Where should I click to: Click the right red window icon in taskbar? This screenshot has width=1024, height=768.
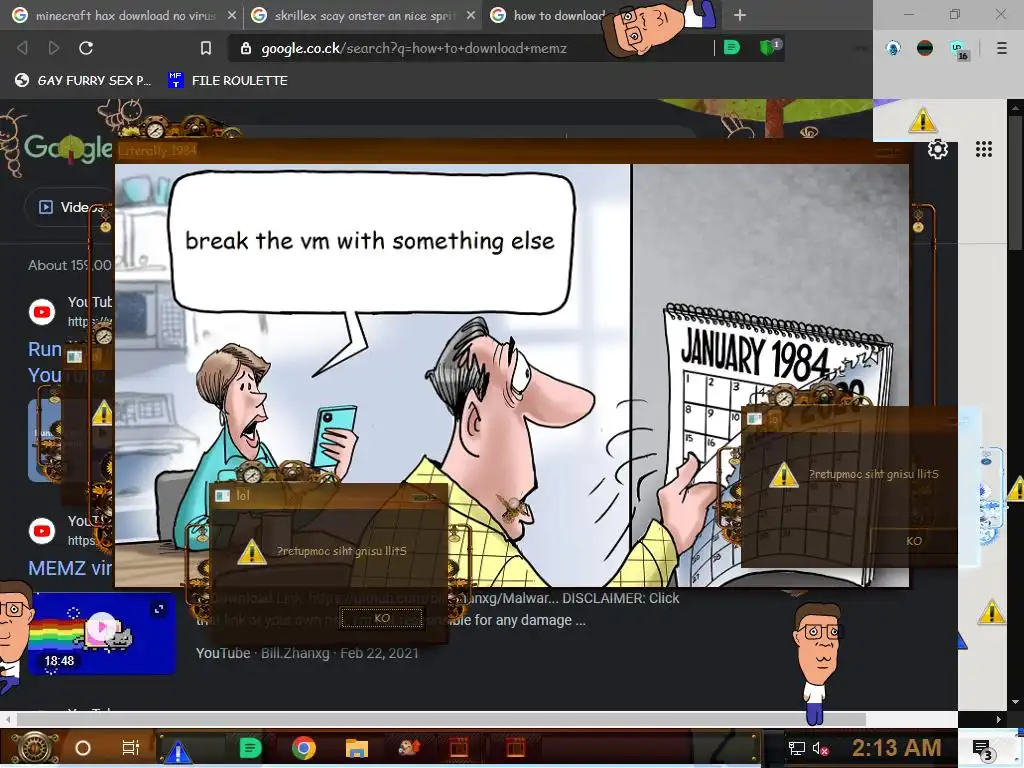tap(516, 748)
